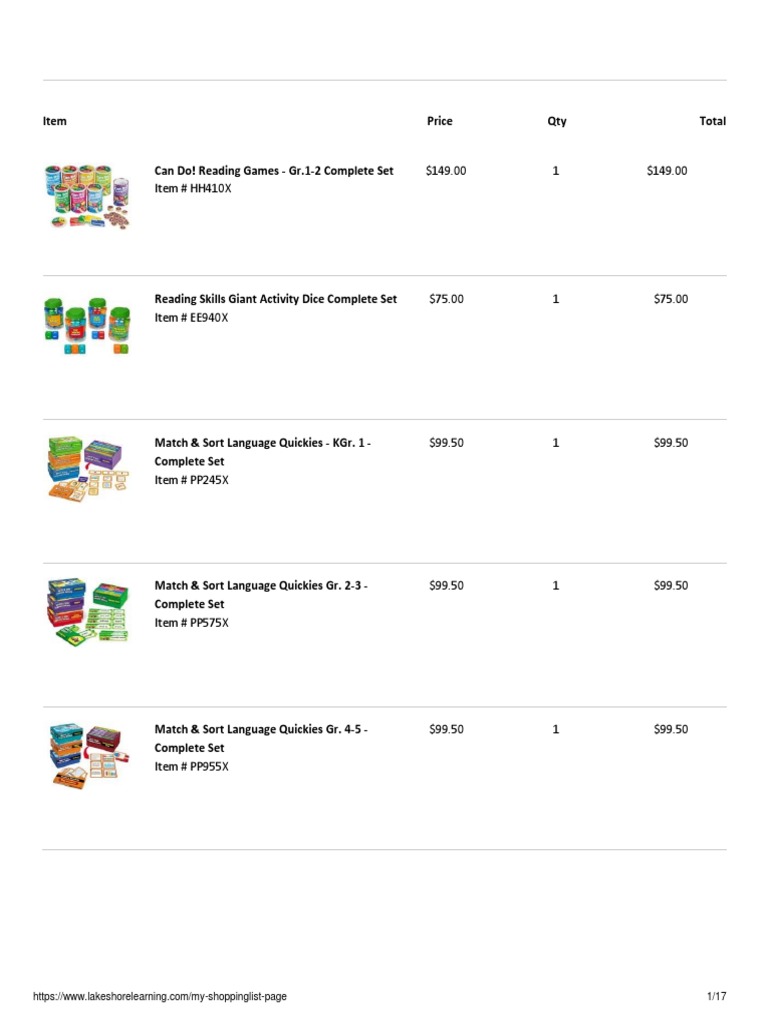Click the lakeshorelearning.com shopping list URL
The image size is (768, 1024).
click(x=160, y=997)
